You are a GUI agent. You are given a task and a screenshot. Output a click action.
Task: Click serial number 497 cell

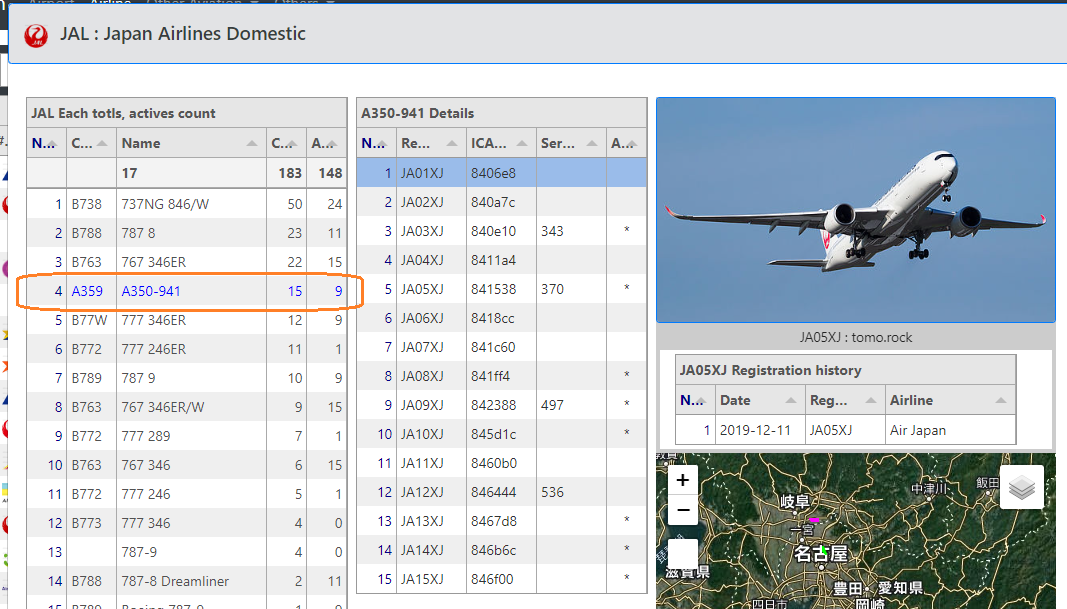point(571,405)
